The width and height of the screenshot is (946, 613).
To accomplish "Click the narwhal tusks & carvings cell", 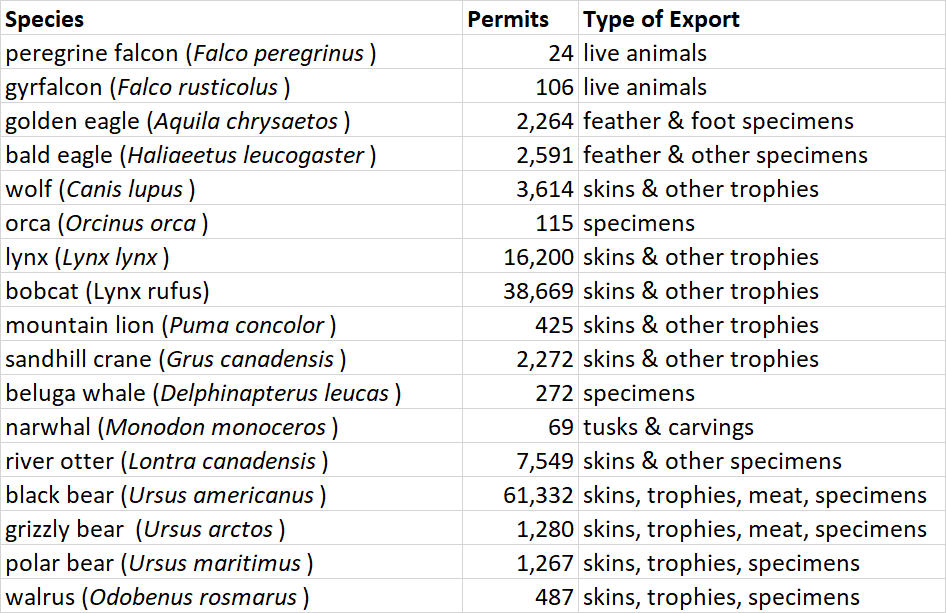I will [x=668, y=427].
